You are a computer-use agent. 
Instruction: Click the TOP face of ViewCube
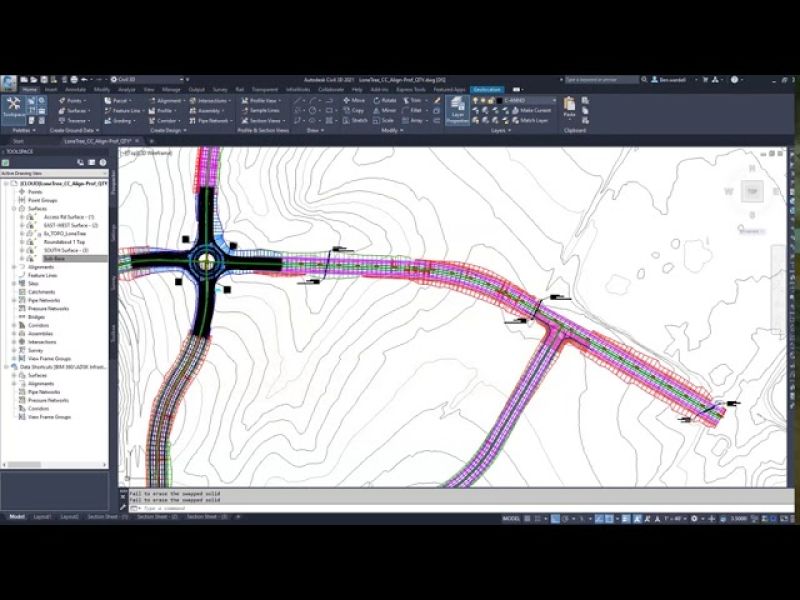pyautogui.click(x=752, y=191)
